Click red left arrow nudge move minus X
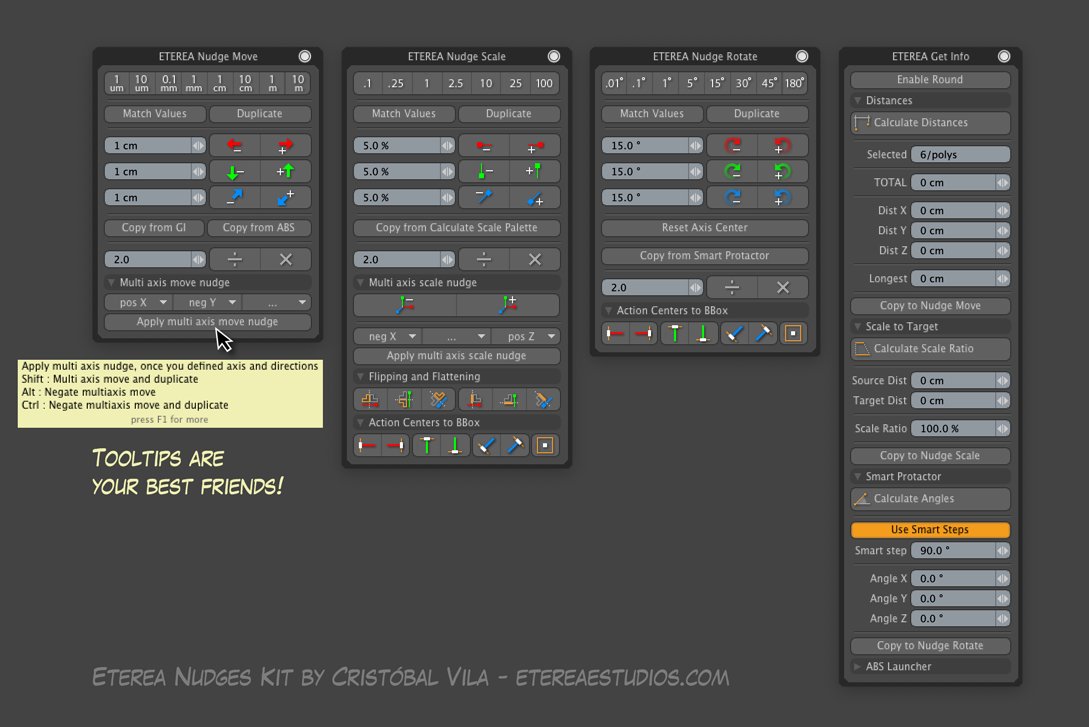Image resolution: width=1089 pixels, height=727 pixels. [x=235, y=146]
